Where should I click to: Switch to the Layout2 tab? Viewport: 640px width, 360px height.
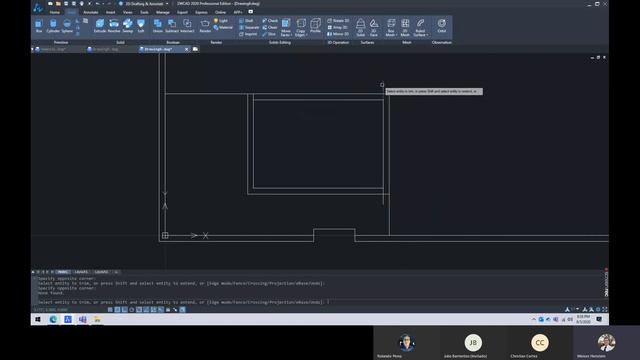click(101, 272)
